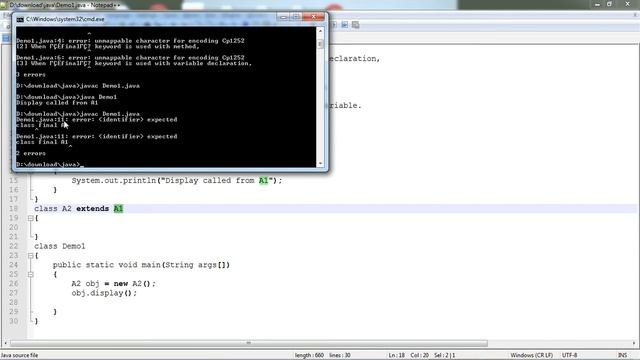Click the 'class Demo1' code line
This screenshot has width=640, height=360.
tap(60, 246)
